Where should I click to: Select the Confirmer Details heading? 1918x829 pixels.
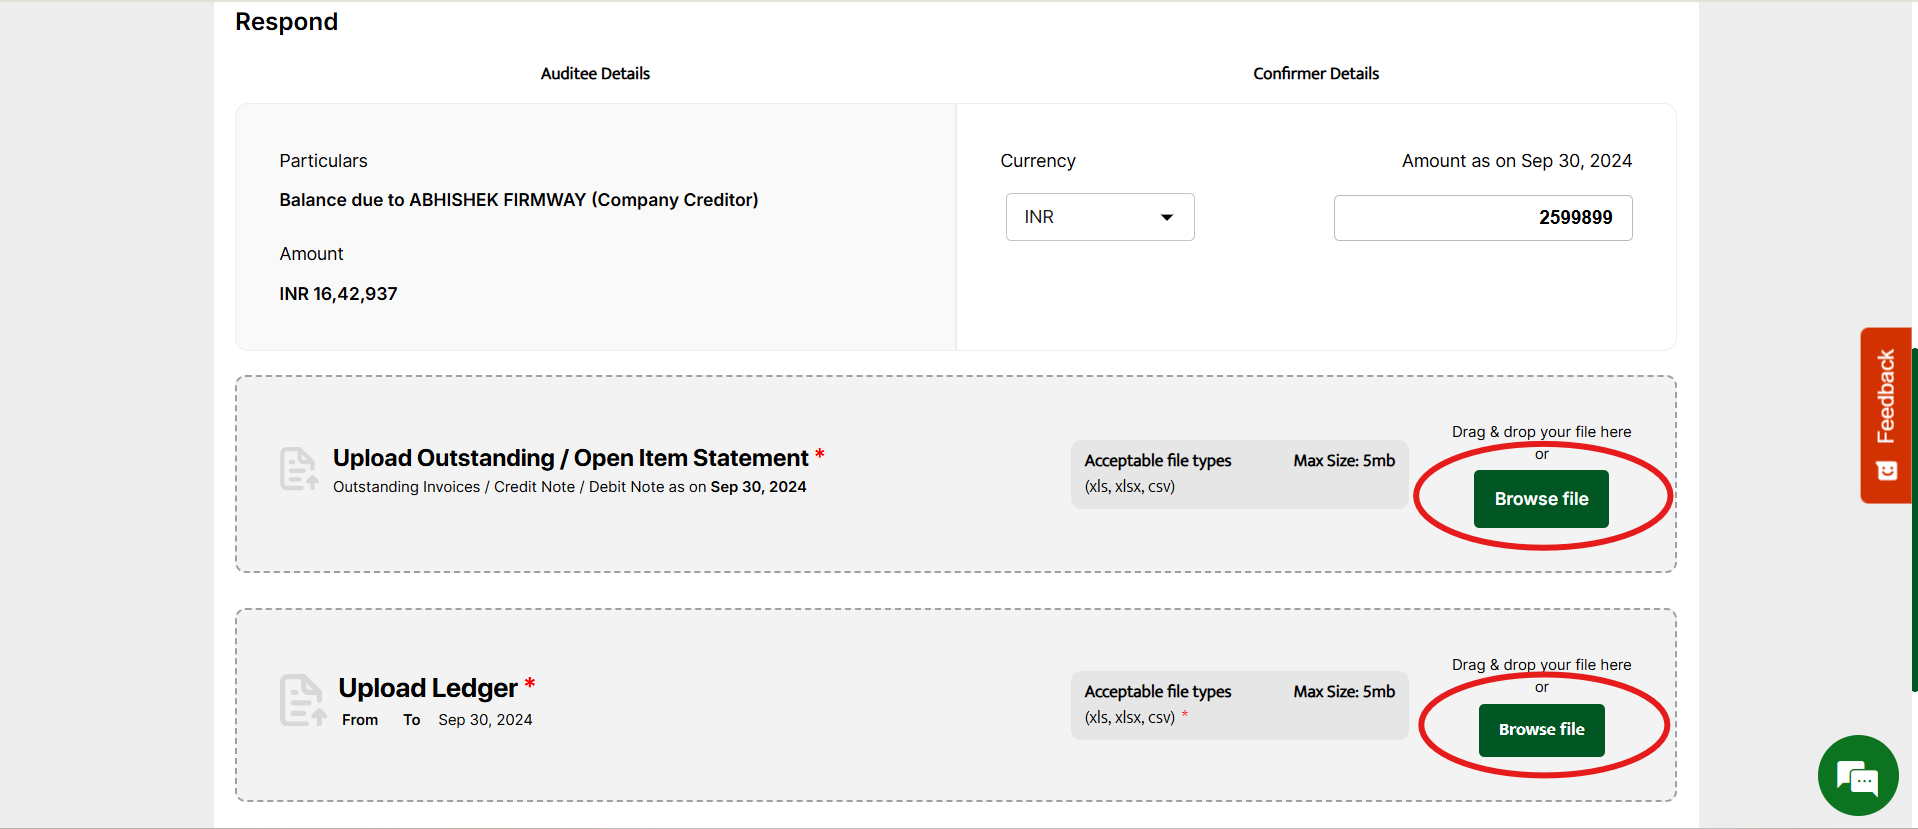1315,74
